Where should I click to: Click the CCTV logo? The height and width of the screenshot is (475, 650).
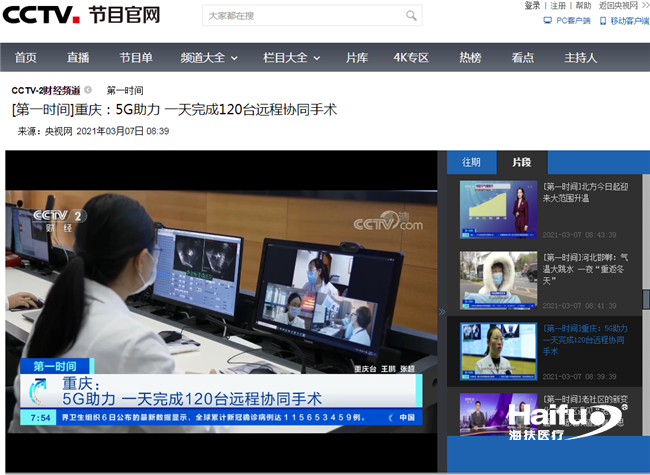coord(39,15)
